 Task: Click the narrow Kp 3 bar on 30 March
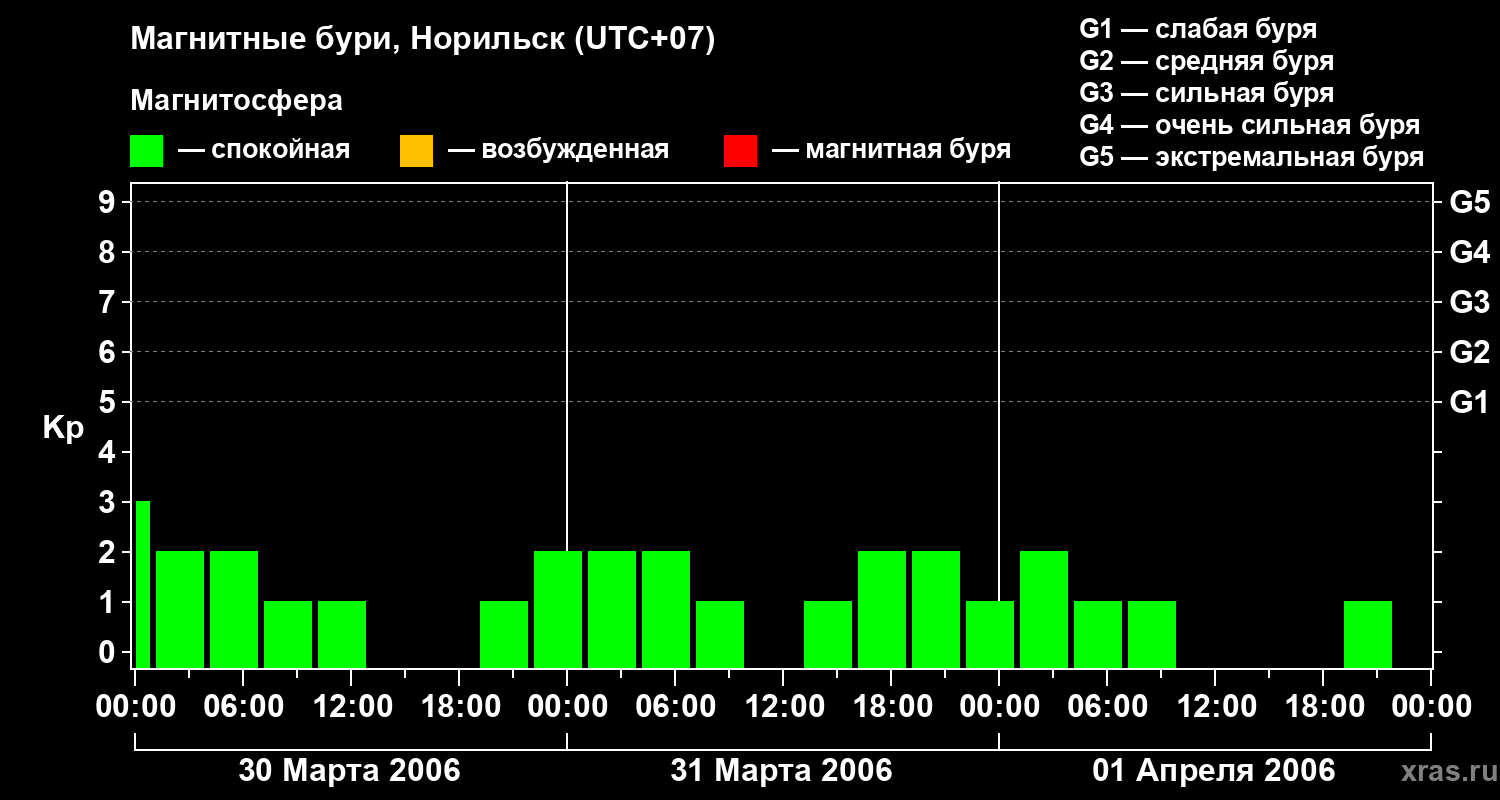[142, 585]
